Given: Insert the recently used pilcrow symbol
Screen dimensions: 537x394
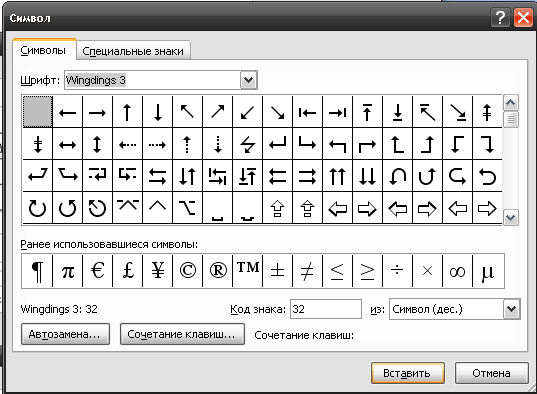Looking at the screenshot, I should pyautogui.click(x=37, y=271).
